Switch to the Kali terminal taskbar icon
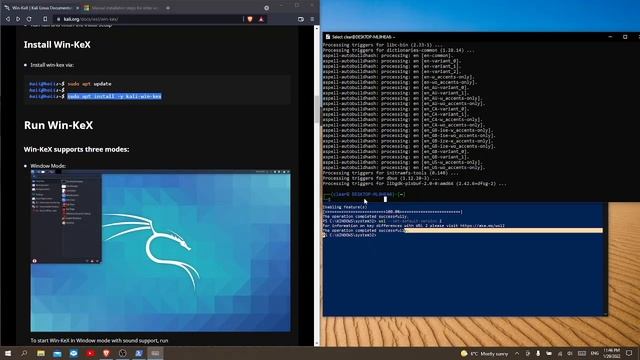Screen dimensions: 640x360 point(155,353)
